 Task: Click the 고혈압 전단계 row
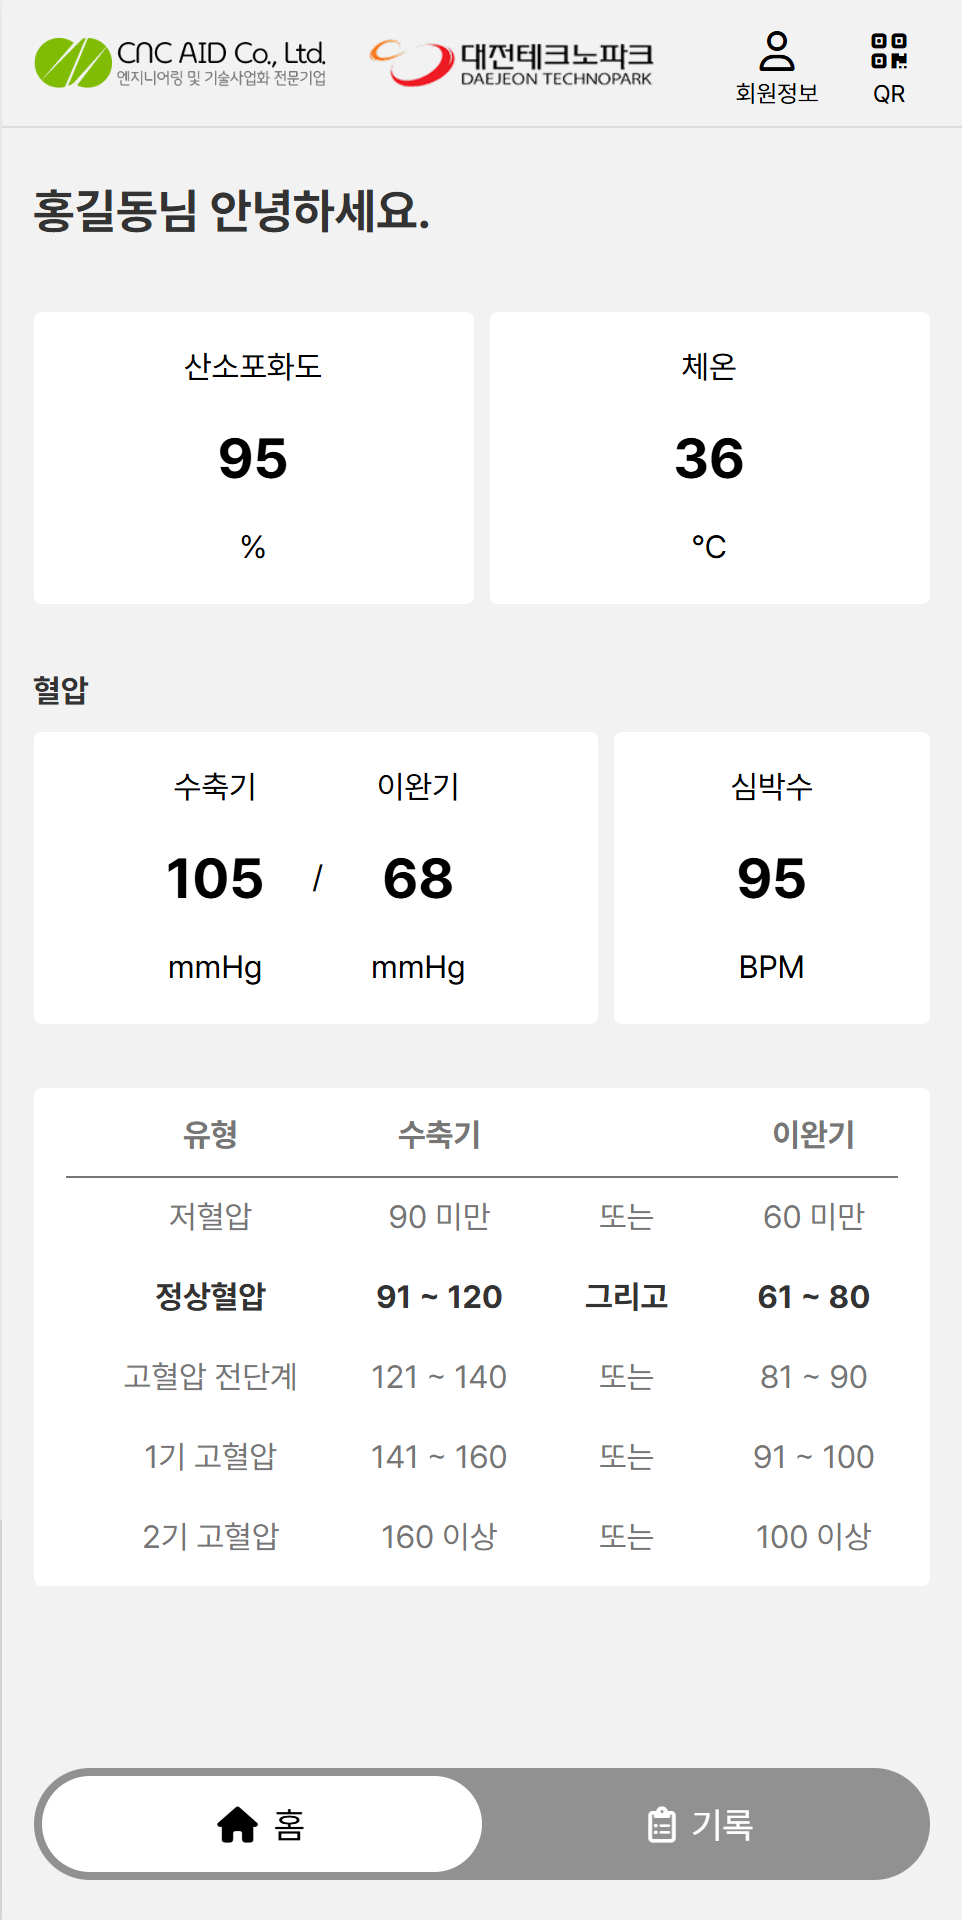[x=480, y=1377]
